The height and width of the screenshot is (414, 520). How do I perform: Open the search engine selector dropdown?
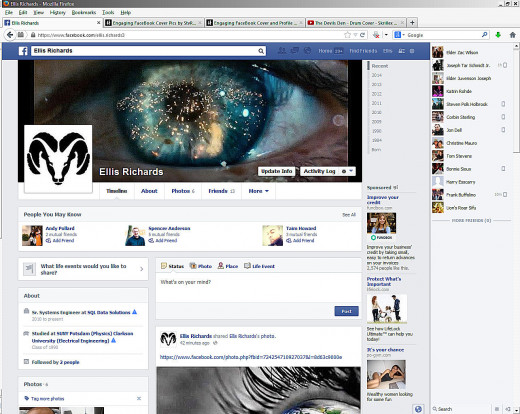click(x=399, y=35)
